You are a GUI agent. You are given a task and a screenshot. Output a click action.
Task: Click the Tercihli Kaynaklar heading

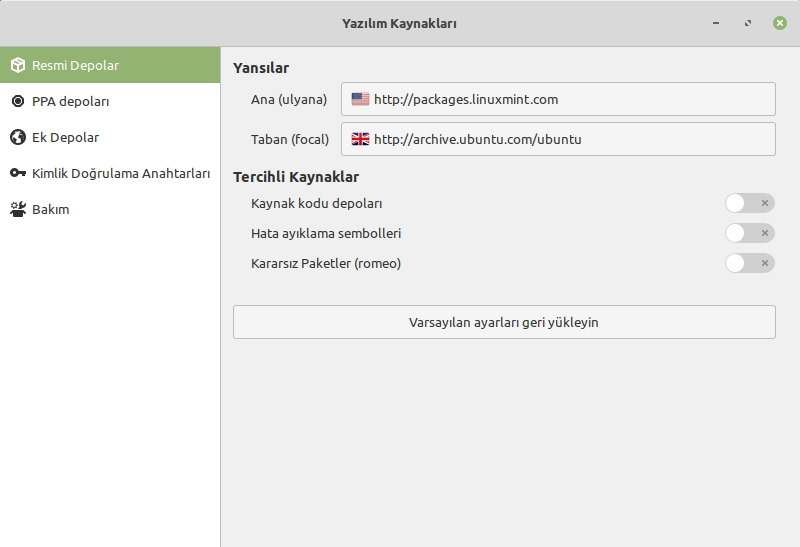click(x=296, y=177)
